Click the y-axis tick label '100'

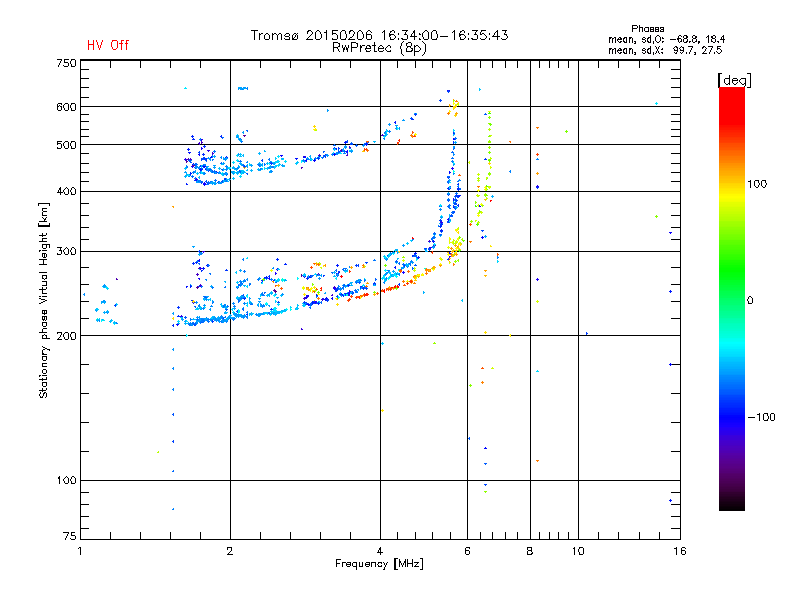66,480
